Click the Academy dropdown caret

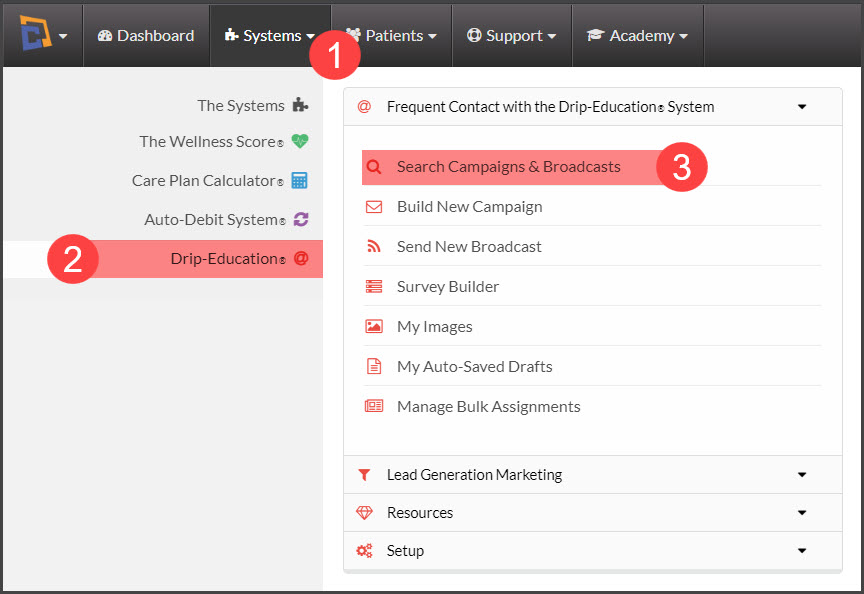[x=683, y=36]
